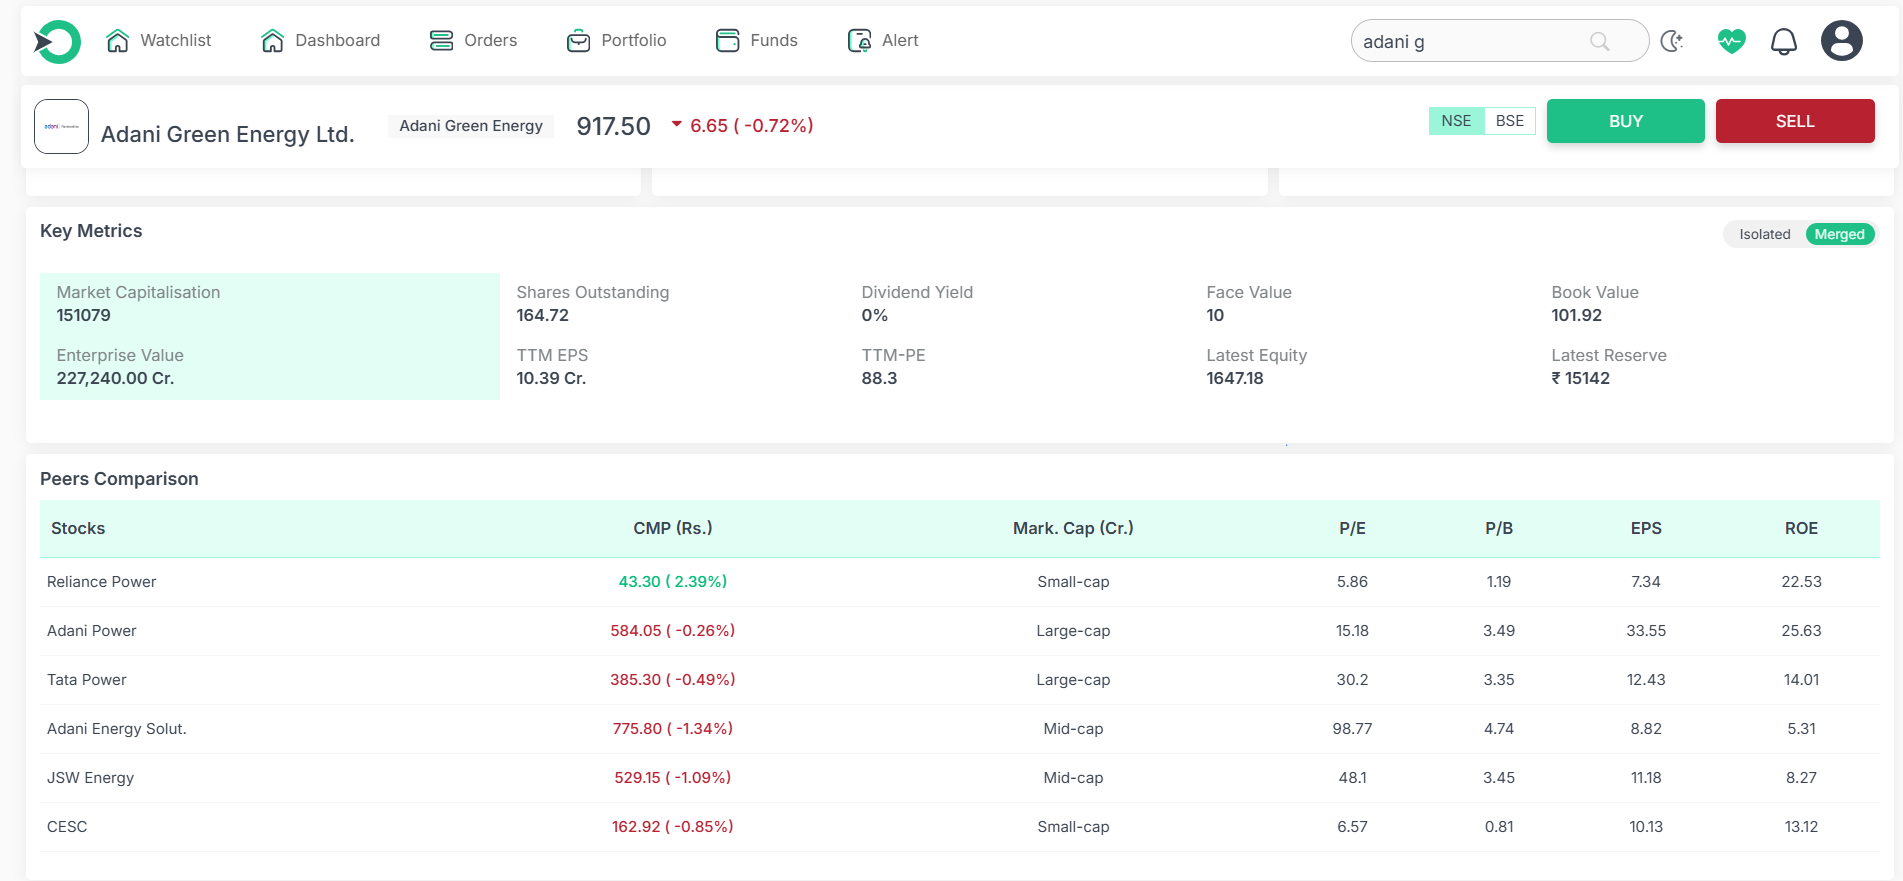Viewport: 1903px width, 881px height.
Task: Open Reliance Power peer row
Action: click(x=960, y=582)
